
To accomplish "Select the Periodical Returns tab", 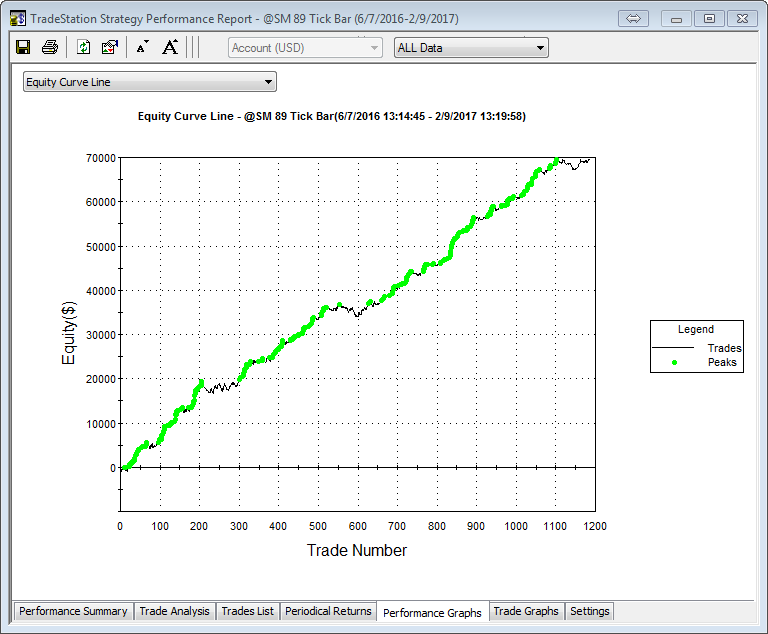I will [x=328, y=611].
